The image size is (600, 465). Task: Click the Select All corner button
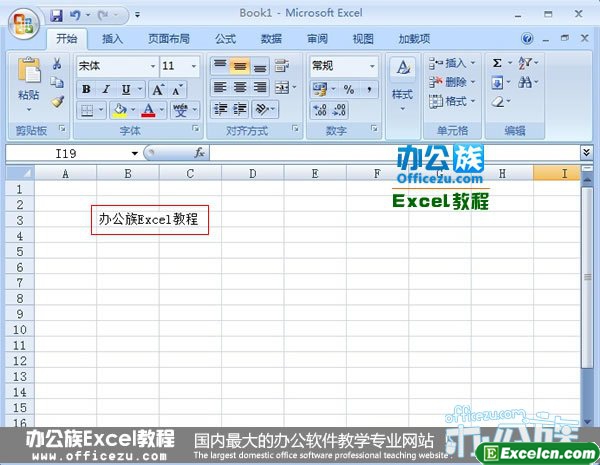point(20,173)
